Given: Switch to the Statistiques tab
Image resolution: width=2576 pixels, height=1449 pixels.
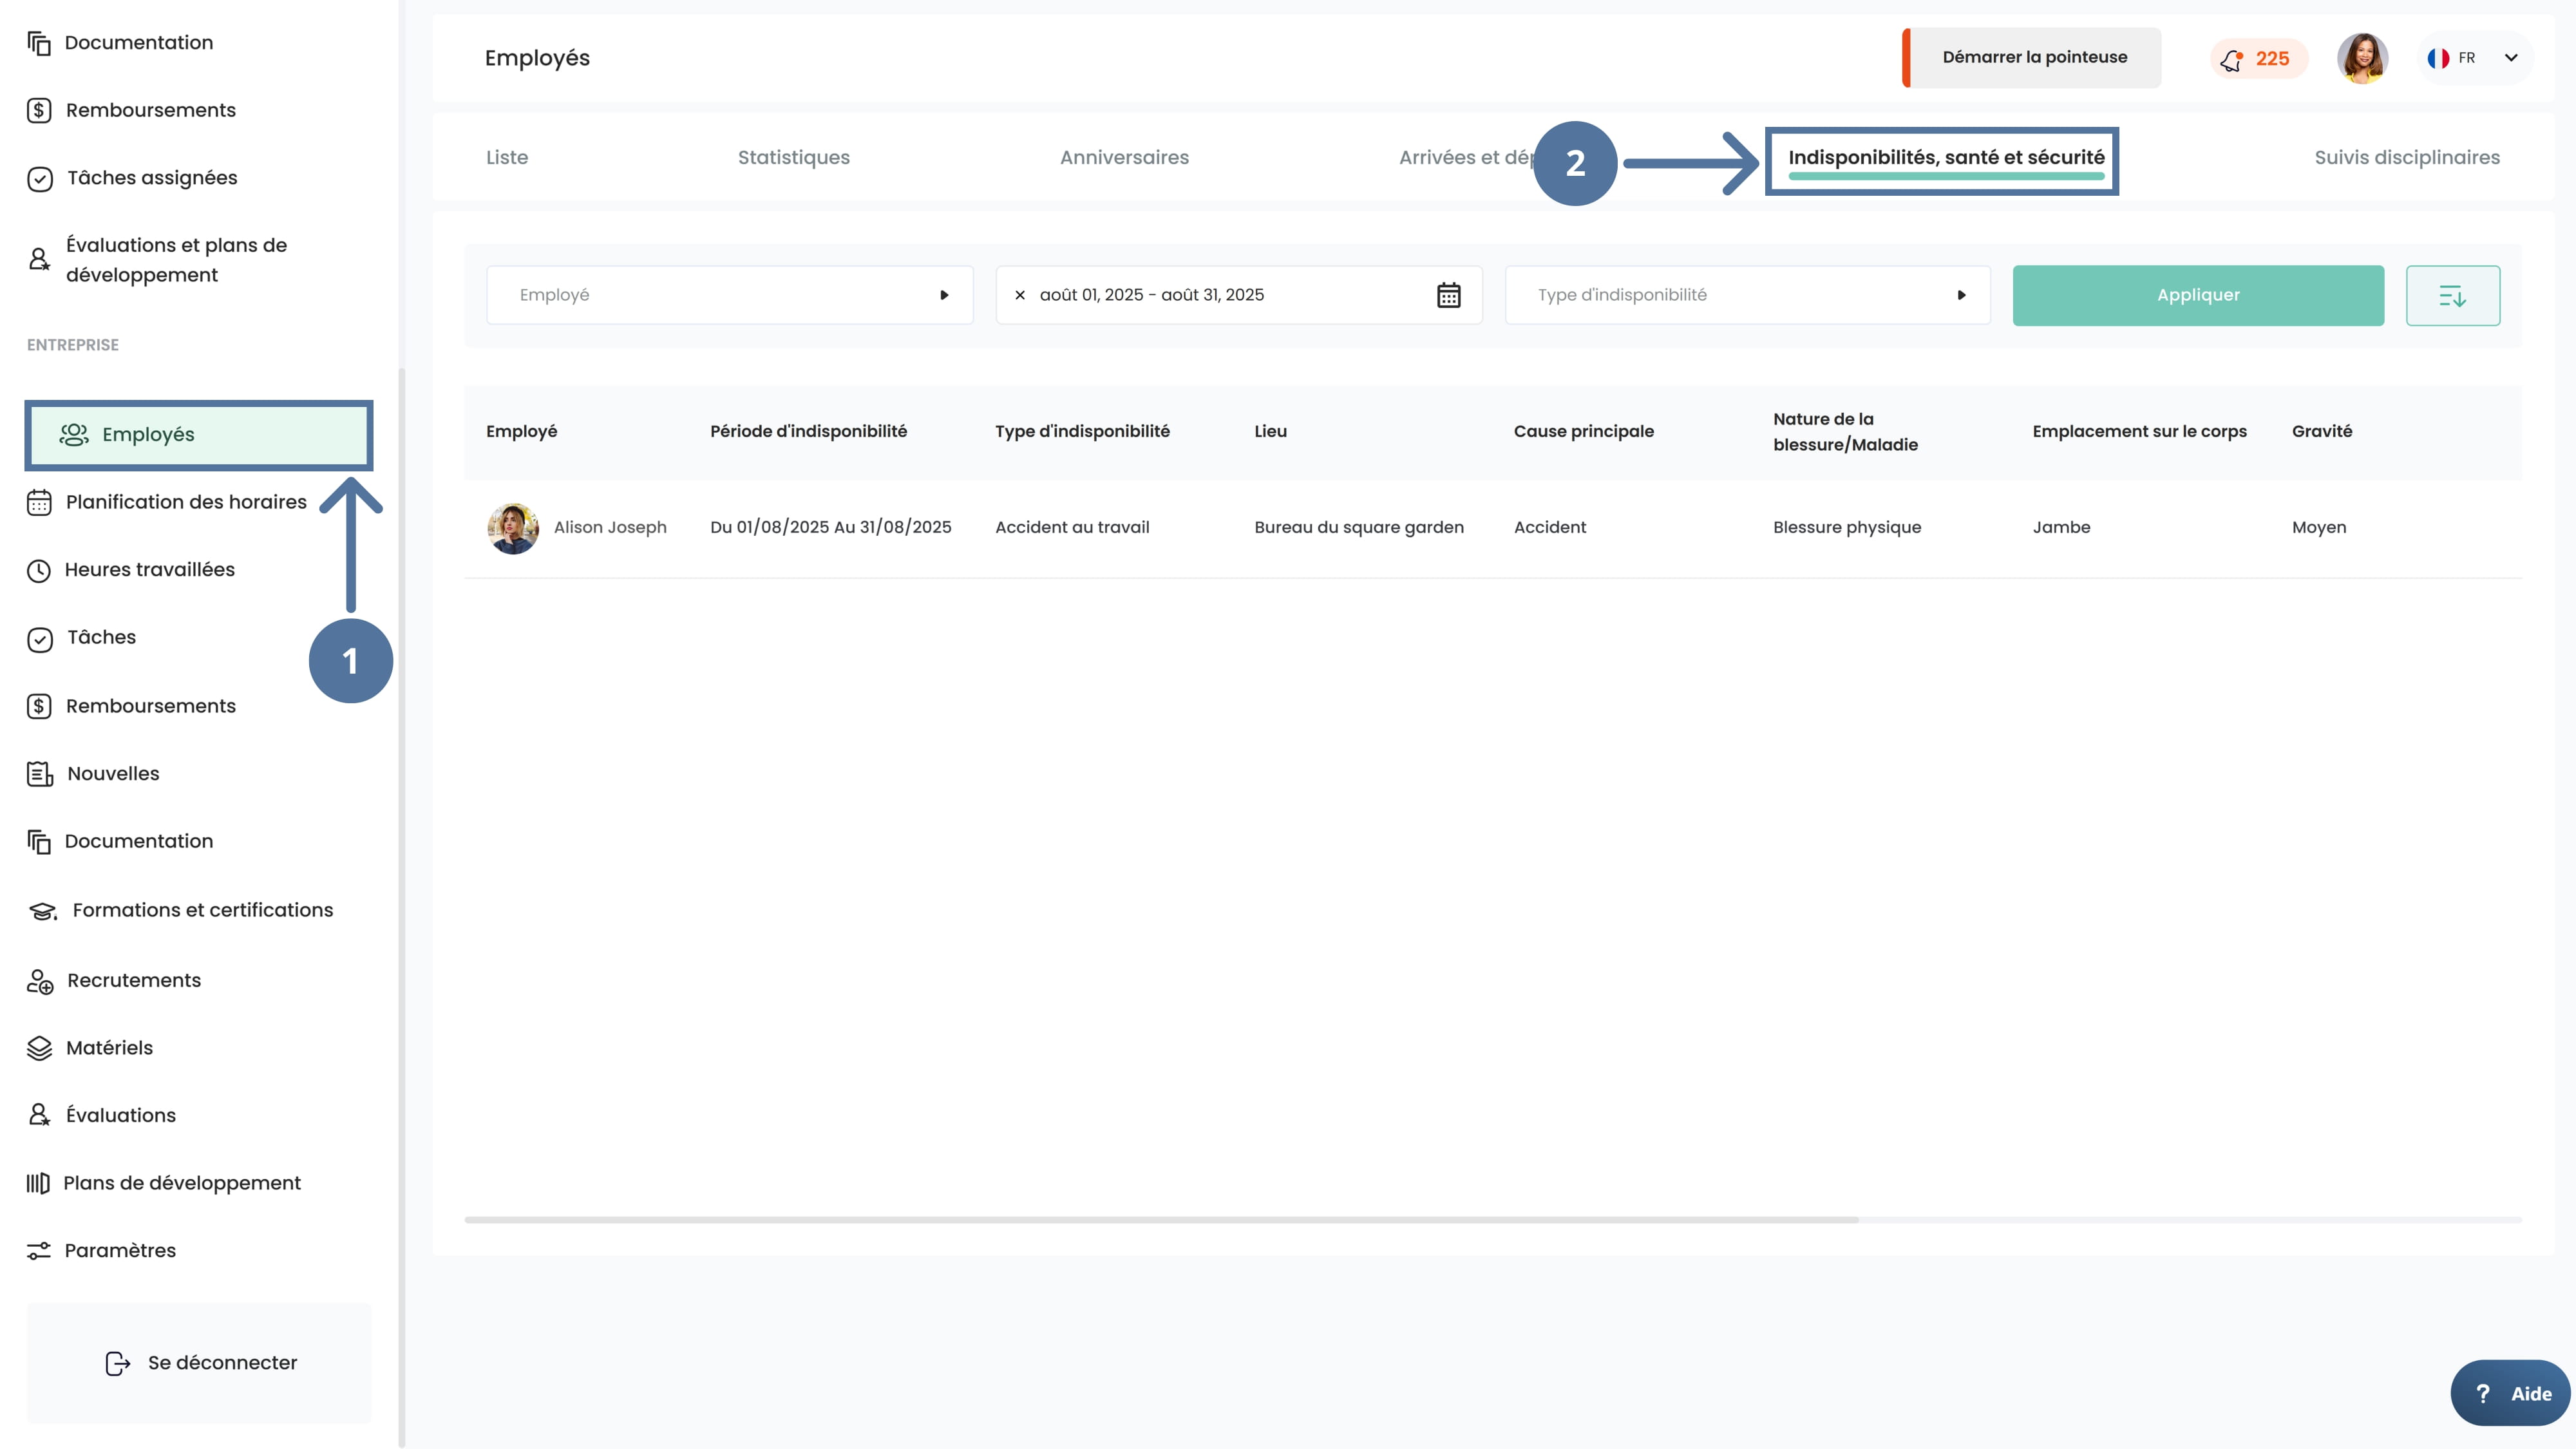Looking at the screenshot, I should 793,157.
